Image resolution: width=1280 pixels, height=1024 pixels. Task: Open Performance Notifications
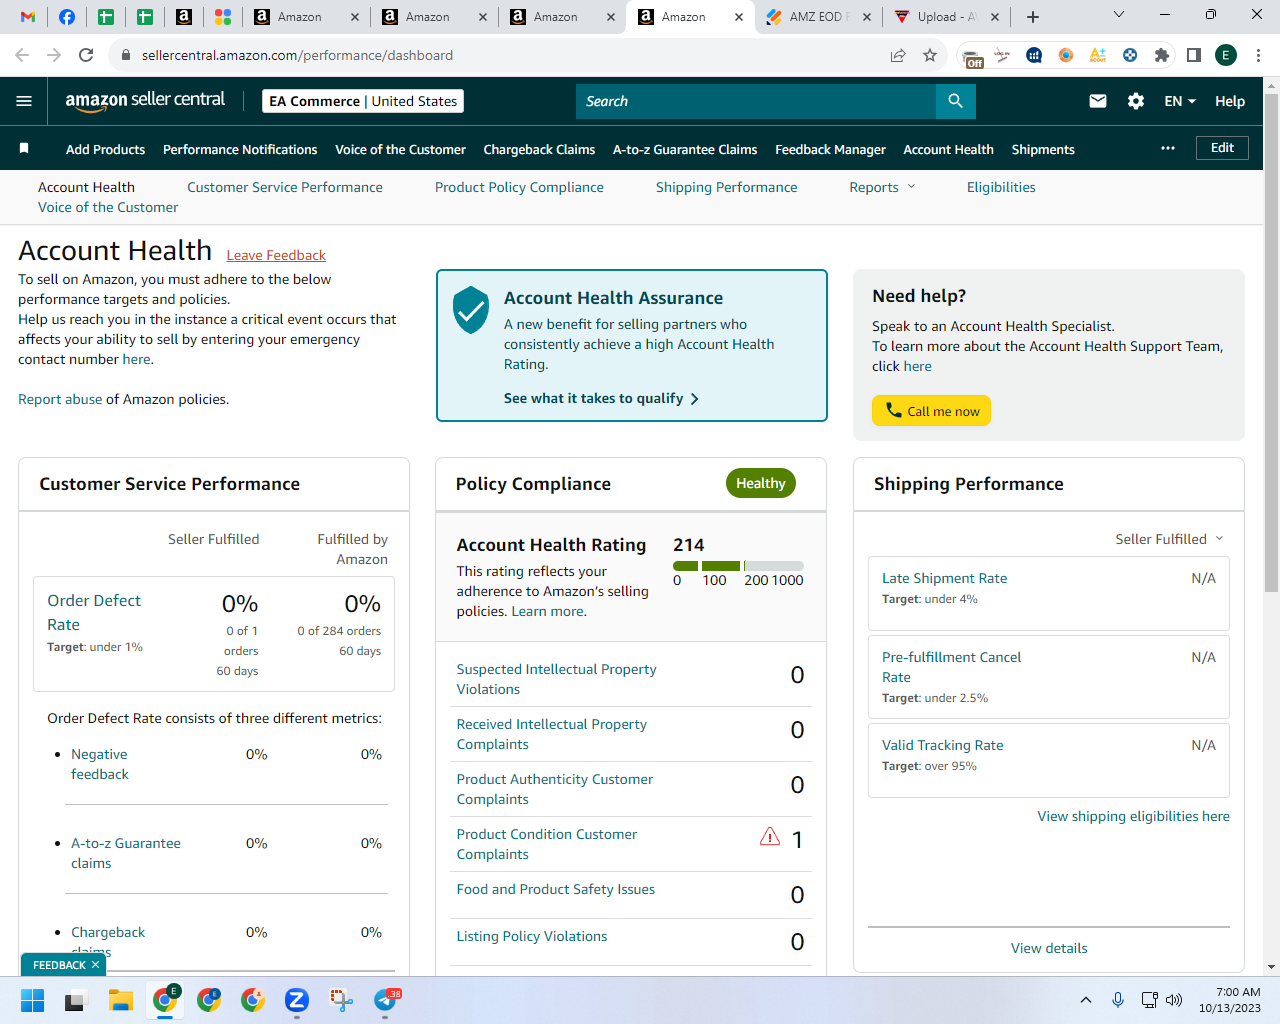click(240, 149)
